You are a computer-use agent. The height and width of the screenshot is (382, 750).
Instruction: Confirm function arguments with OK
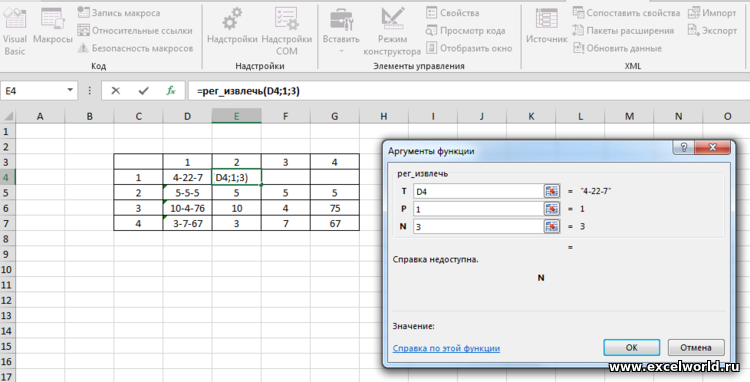click(631, 348)
